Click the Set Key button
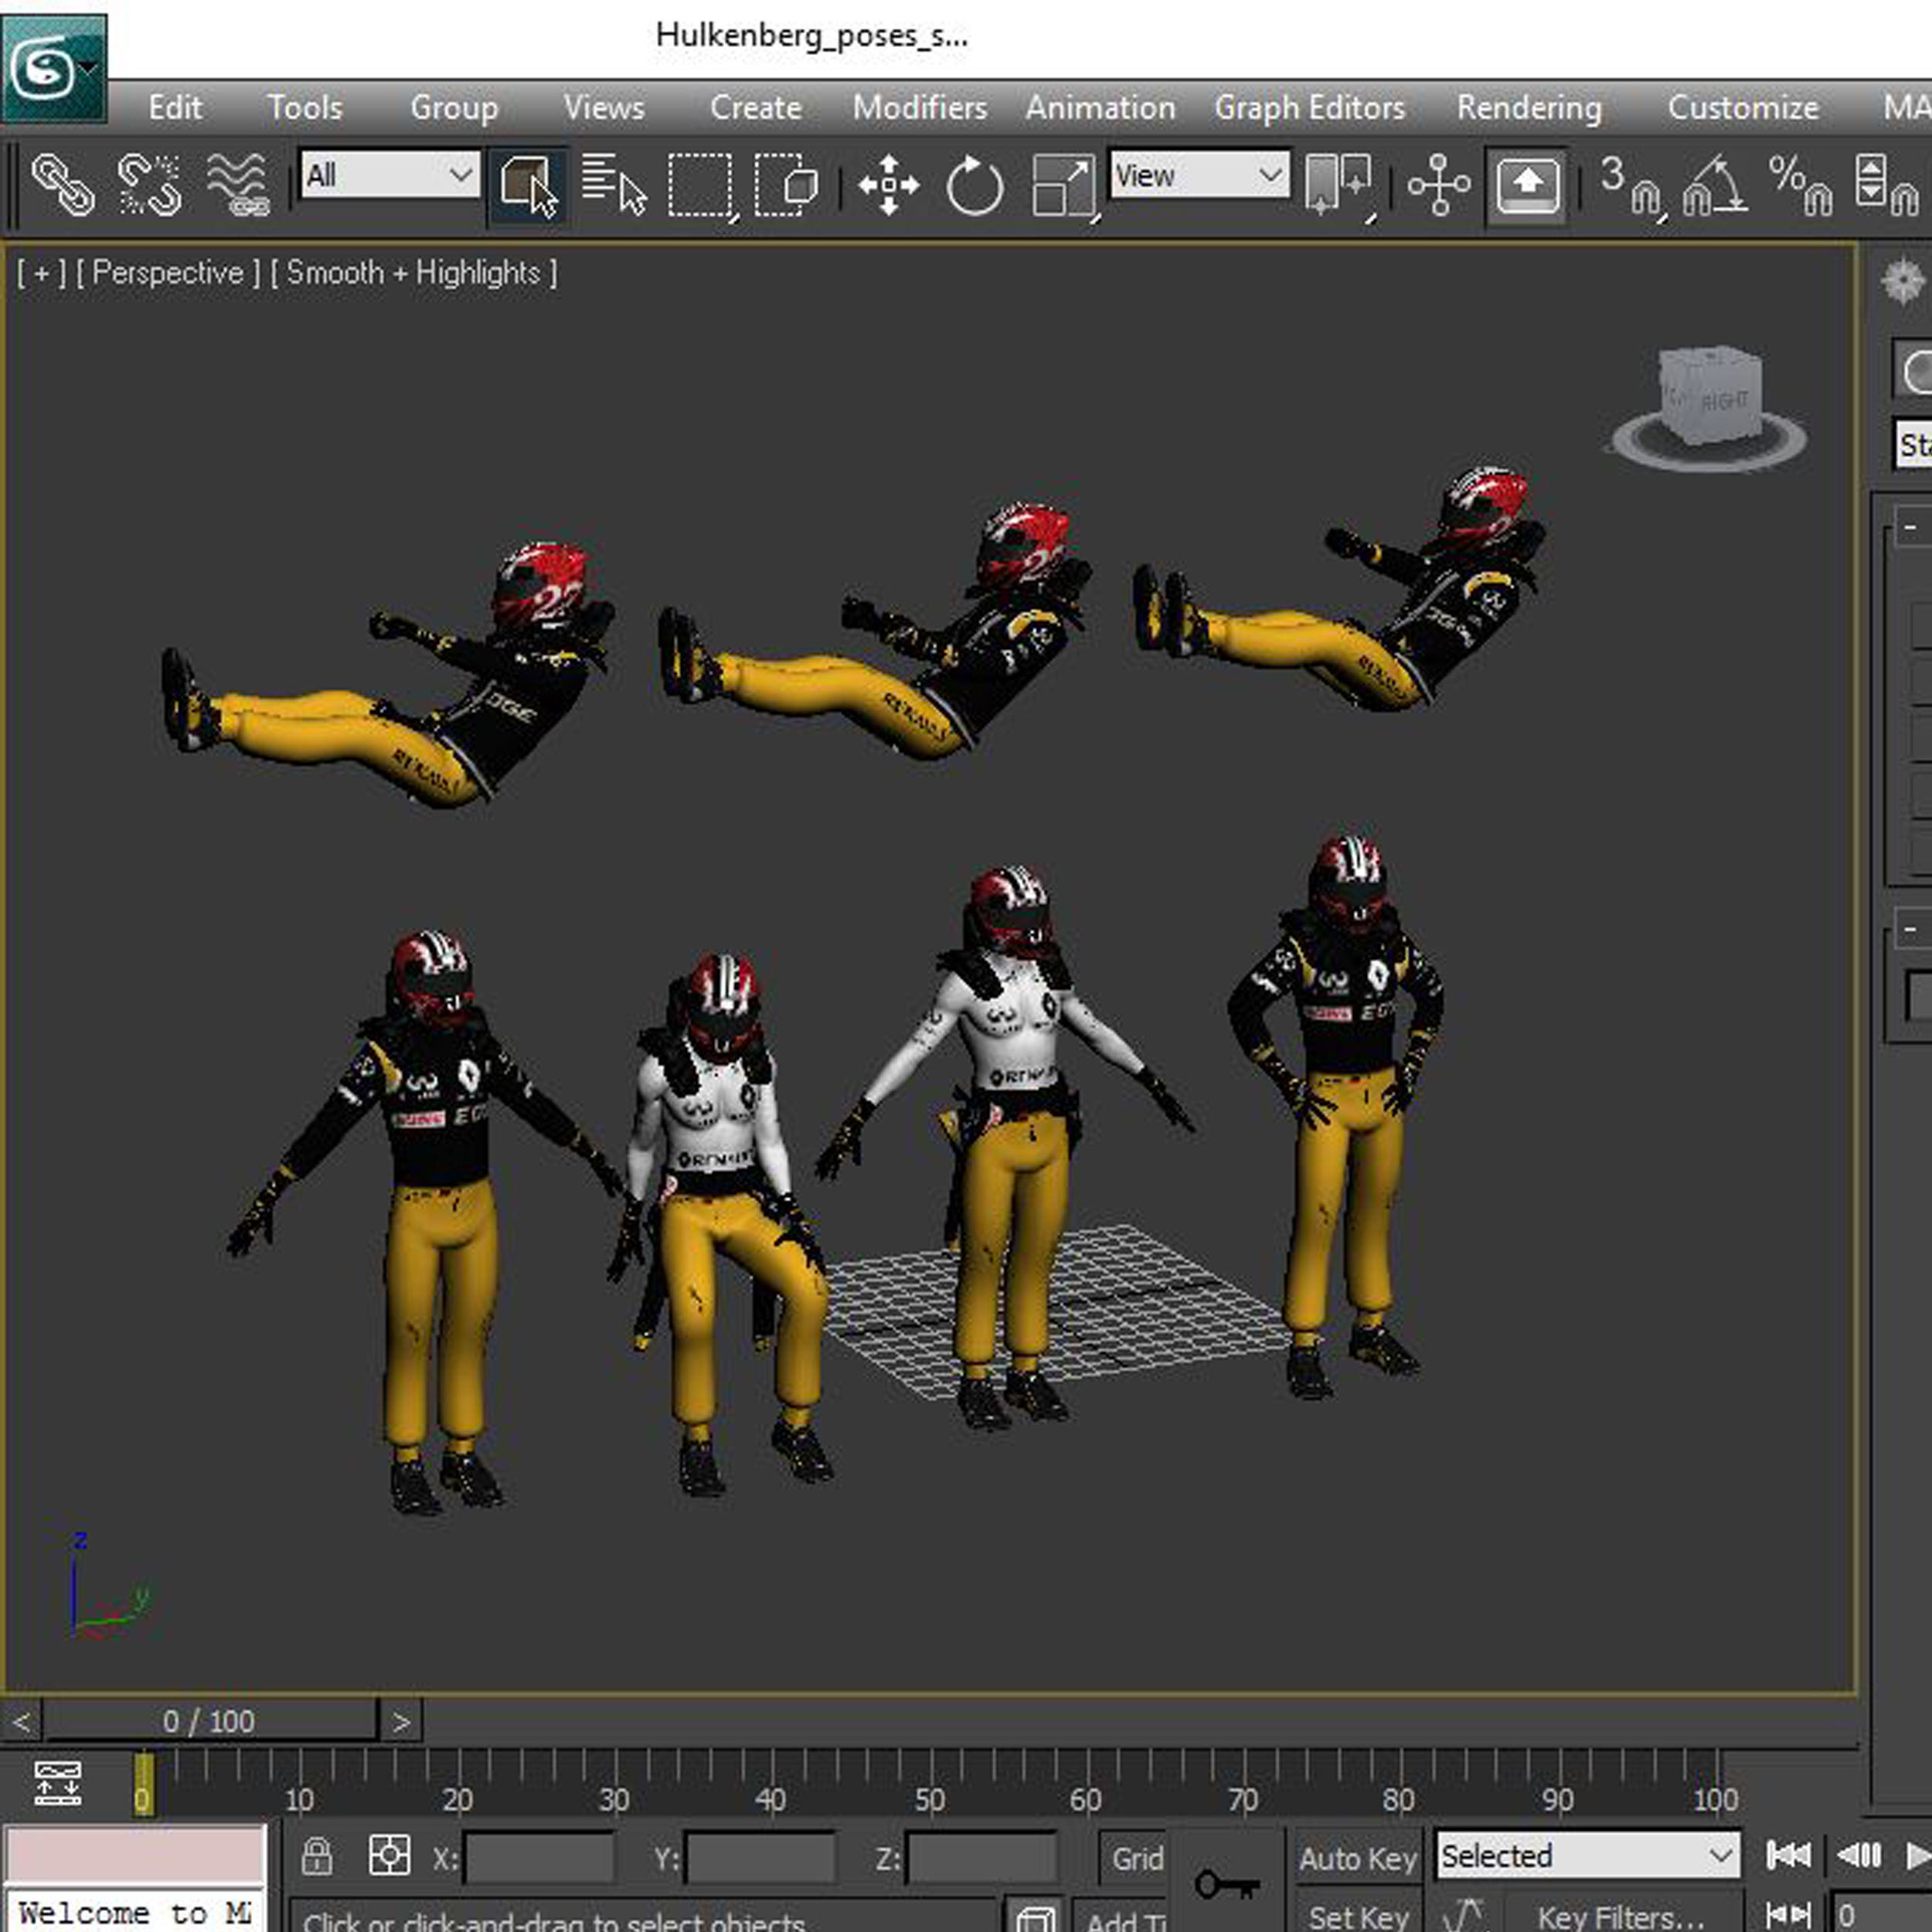Viewport: 1932px width, 1932px height. [x=1357, y=1914]
